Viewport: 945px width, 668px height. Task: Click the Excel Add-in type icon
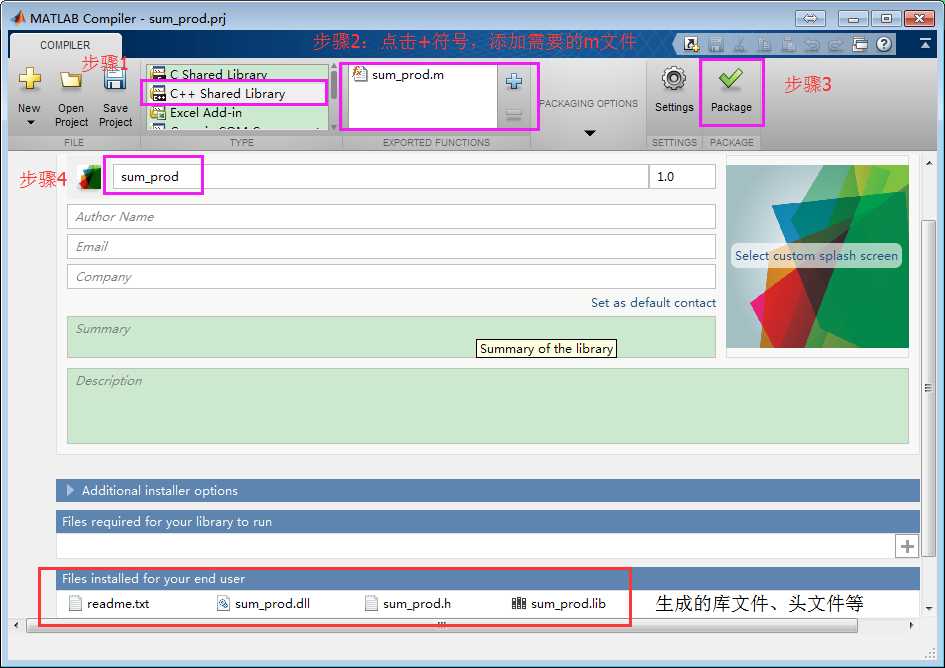[158, 113]
